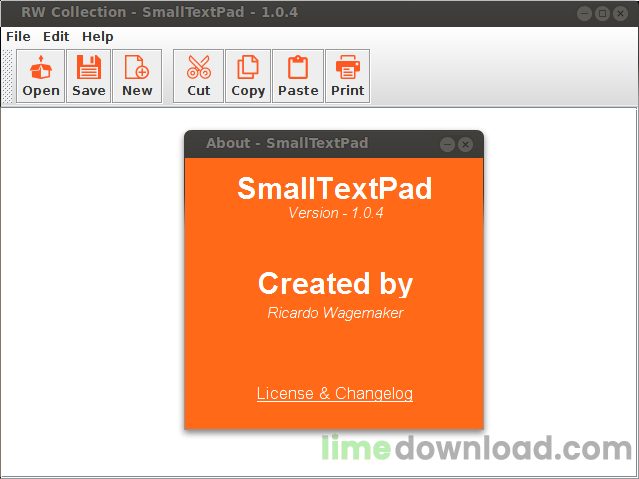Grab the dotted toolbar drag handle
This screenshot has width=639, height=479.
coord(7,76)
